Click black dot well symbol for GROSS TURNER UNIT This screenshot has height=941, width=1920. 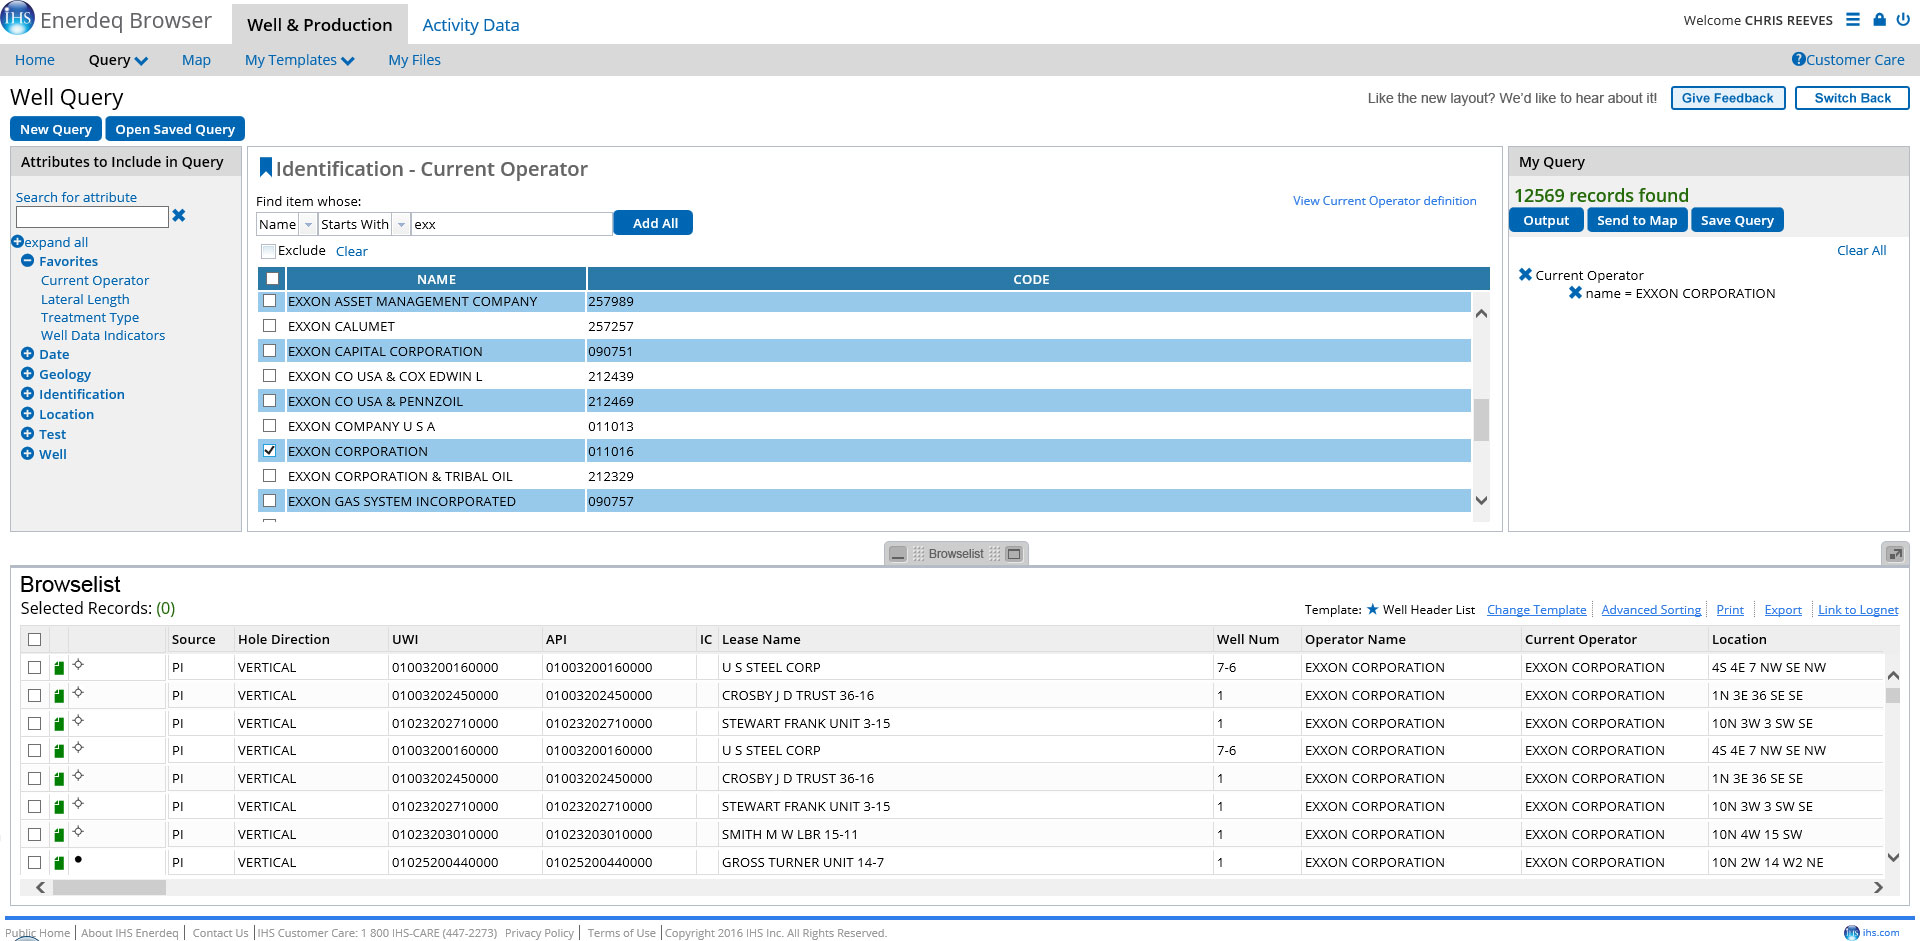(x=78, y=860)
